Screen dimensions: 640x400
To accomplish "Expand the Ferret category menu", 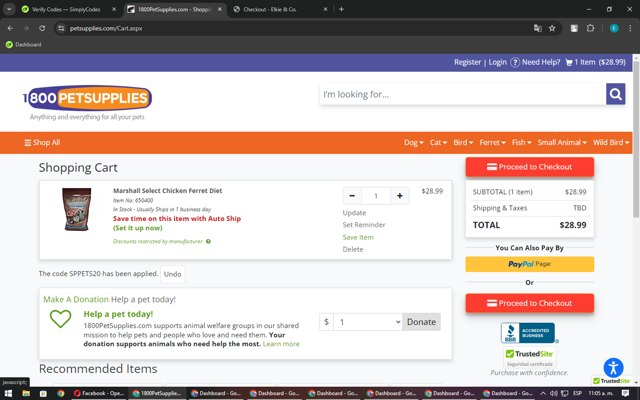I will click(x=492, y=142).
